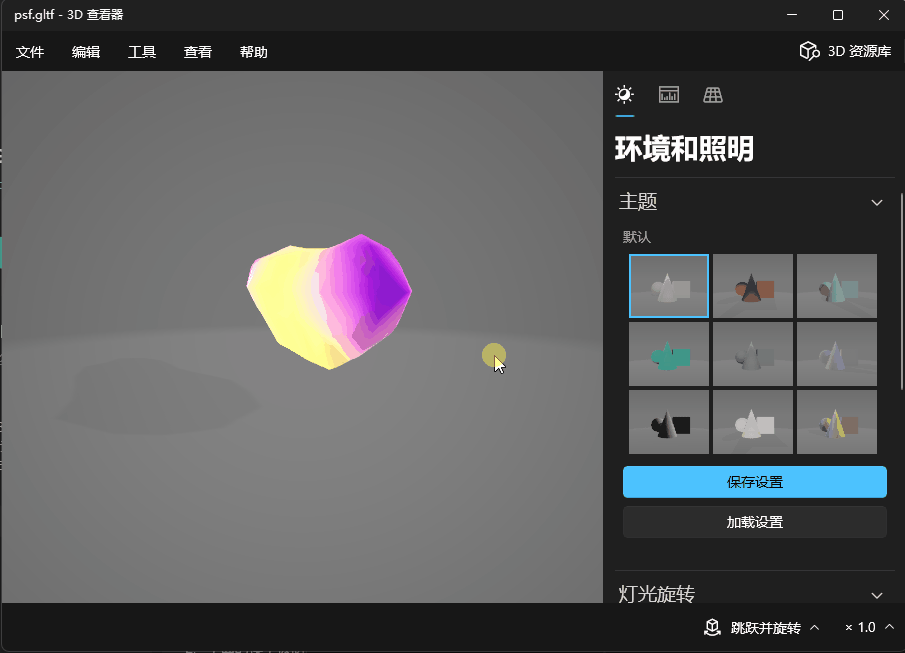Viewport: 905px width, 653px height.
Task: Collapse the 主题 section chevron
Action: pos(877,203)
